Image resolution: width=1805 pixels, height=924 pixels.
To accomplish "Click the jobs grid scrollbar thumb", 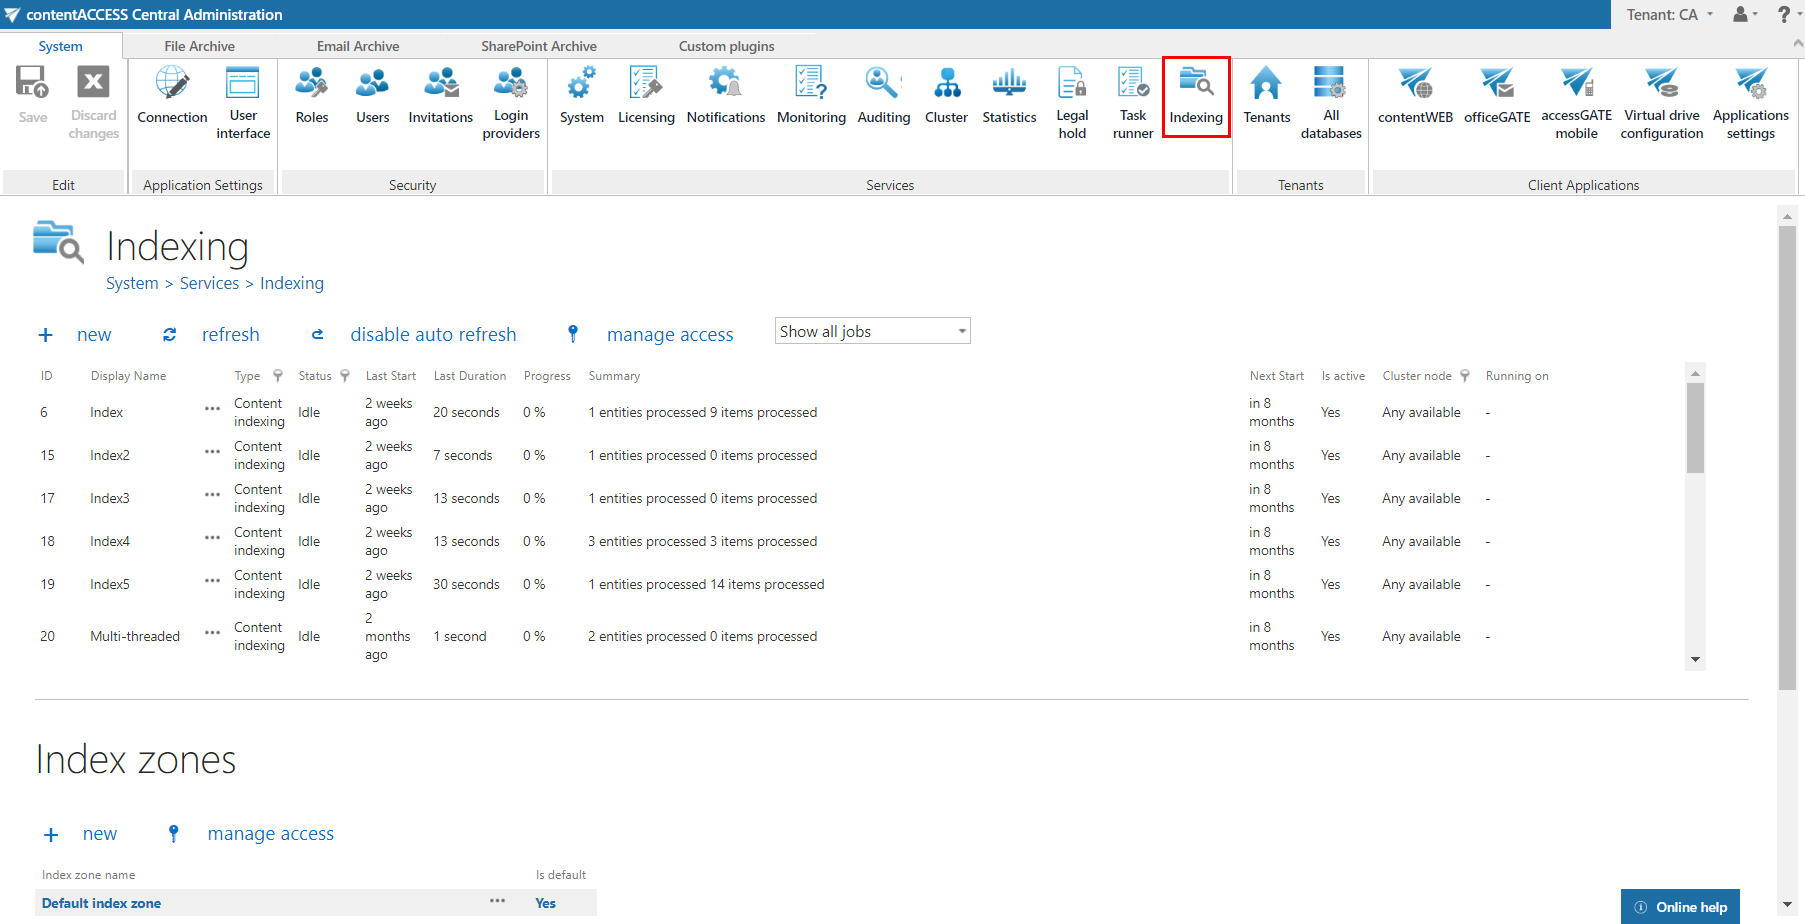I will (1695, 428).
